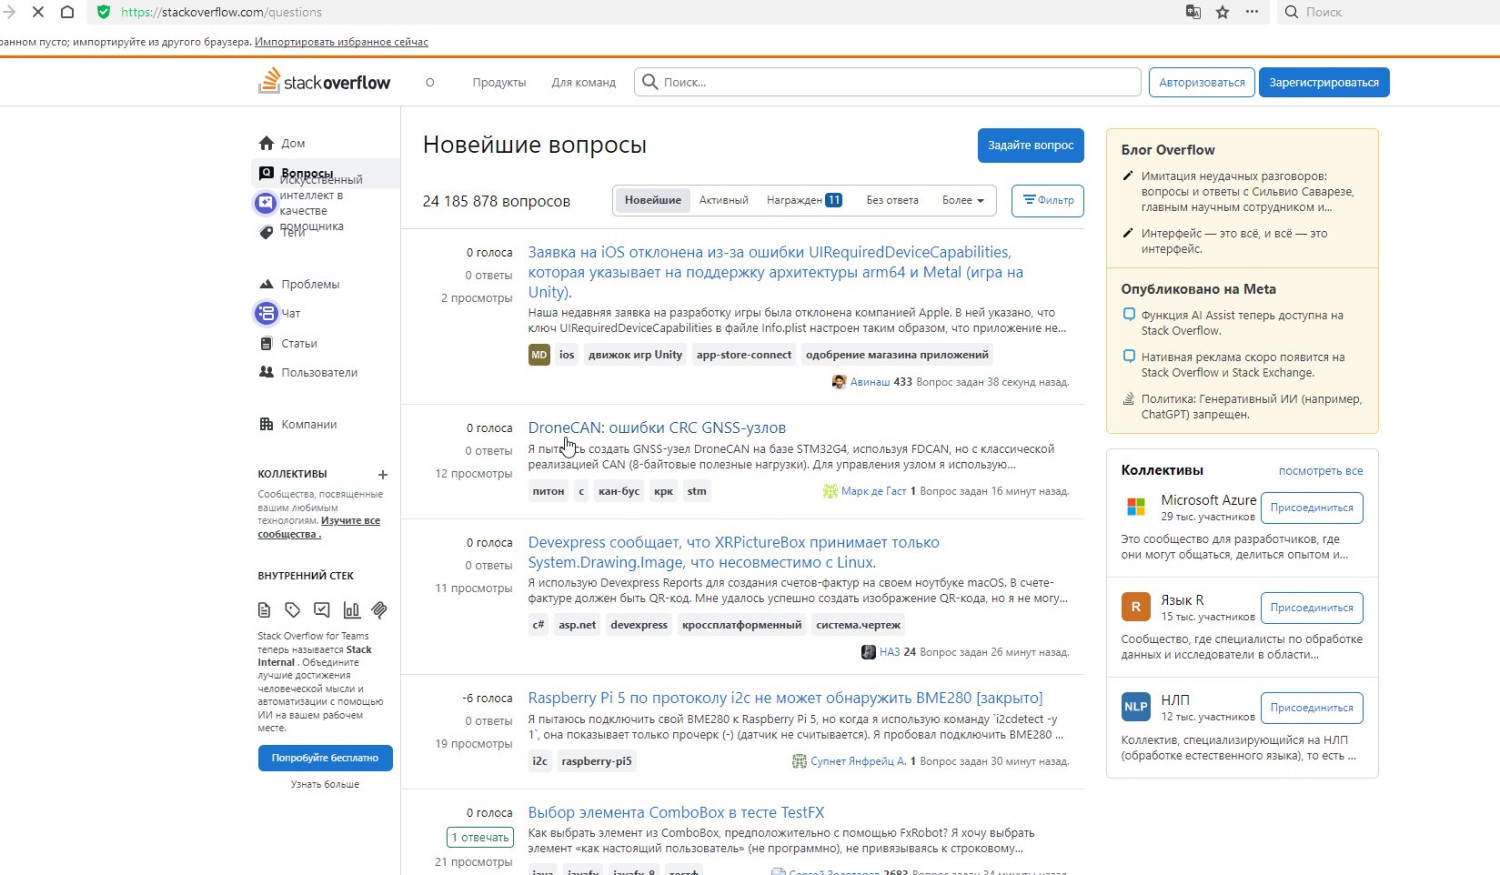Join the Язык R collective

(x=1311, y=608)
